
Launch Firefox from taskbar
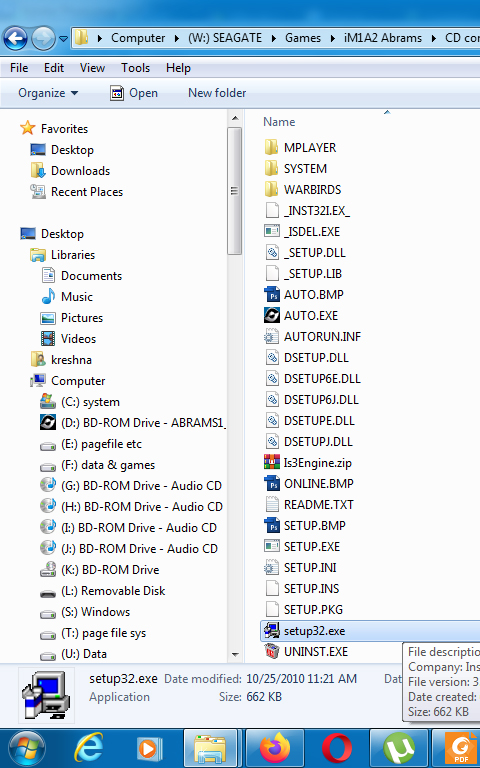click(x=274, y=748)
